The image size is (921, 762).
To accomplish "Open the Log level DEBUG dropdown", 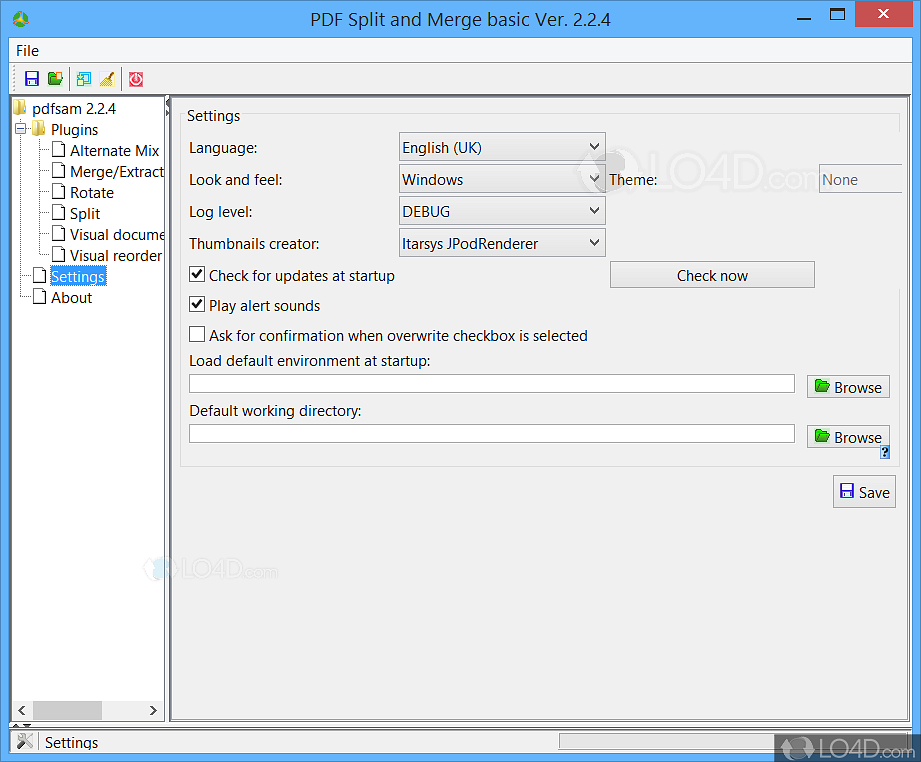I will tap(502, 211).
